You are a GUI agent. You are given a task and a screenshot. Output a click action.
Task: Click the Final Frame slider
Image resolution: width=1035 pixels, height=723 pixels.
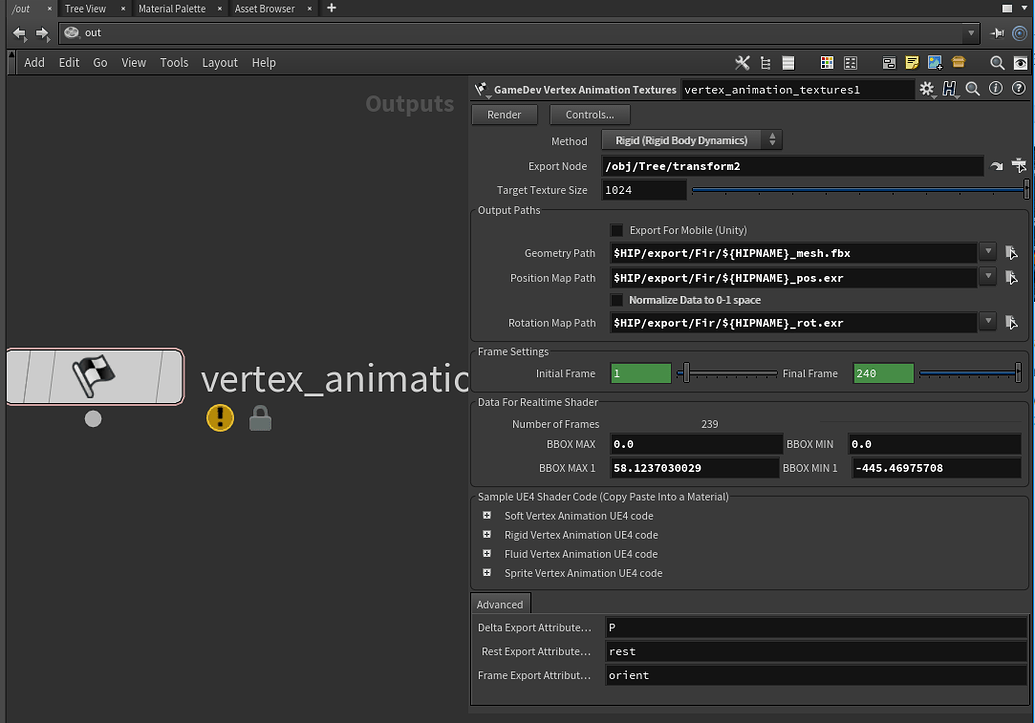[x=970, y=374]
